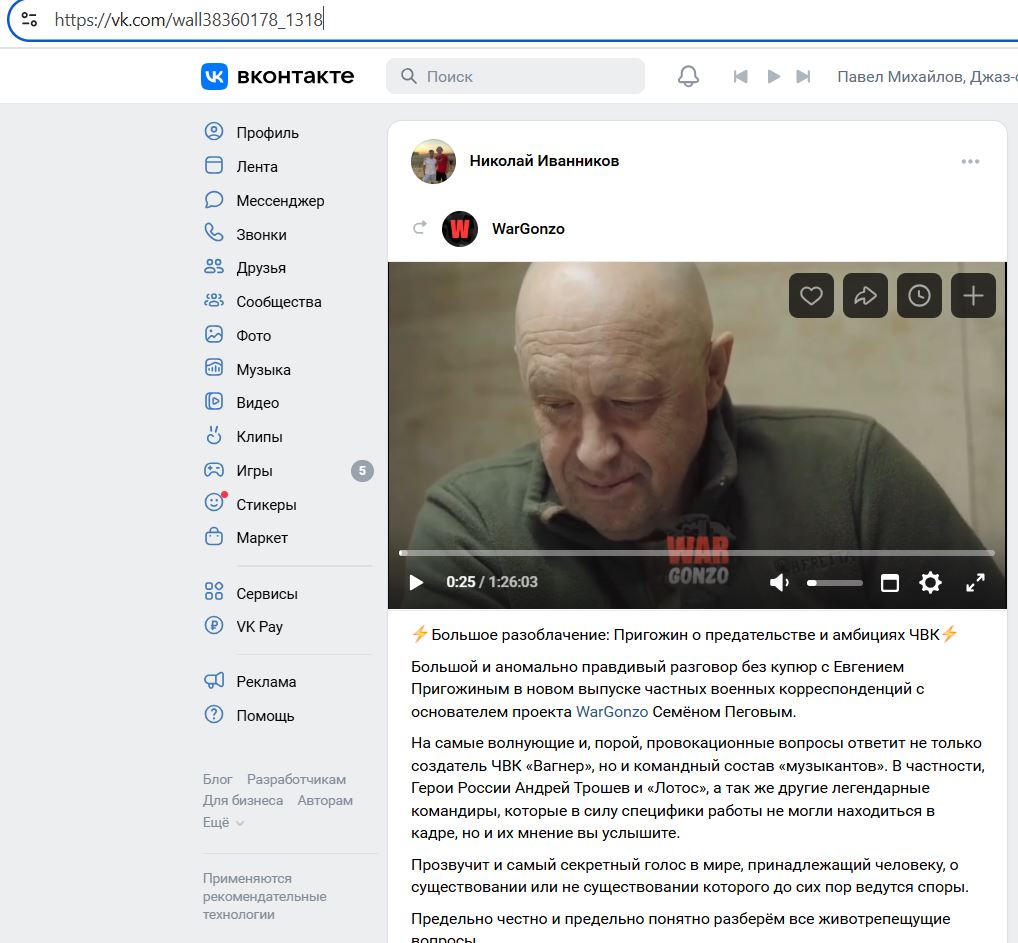
Task: Click the Видео sidebar icon
Action: 214,401
